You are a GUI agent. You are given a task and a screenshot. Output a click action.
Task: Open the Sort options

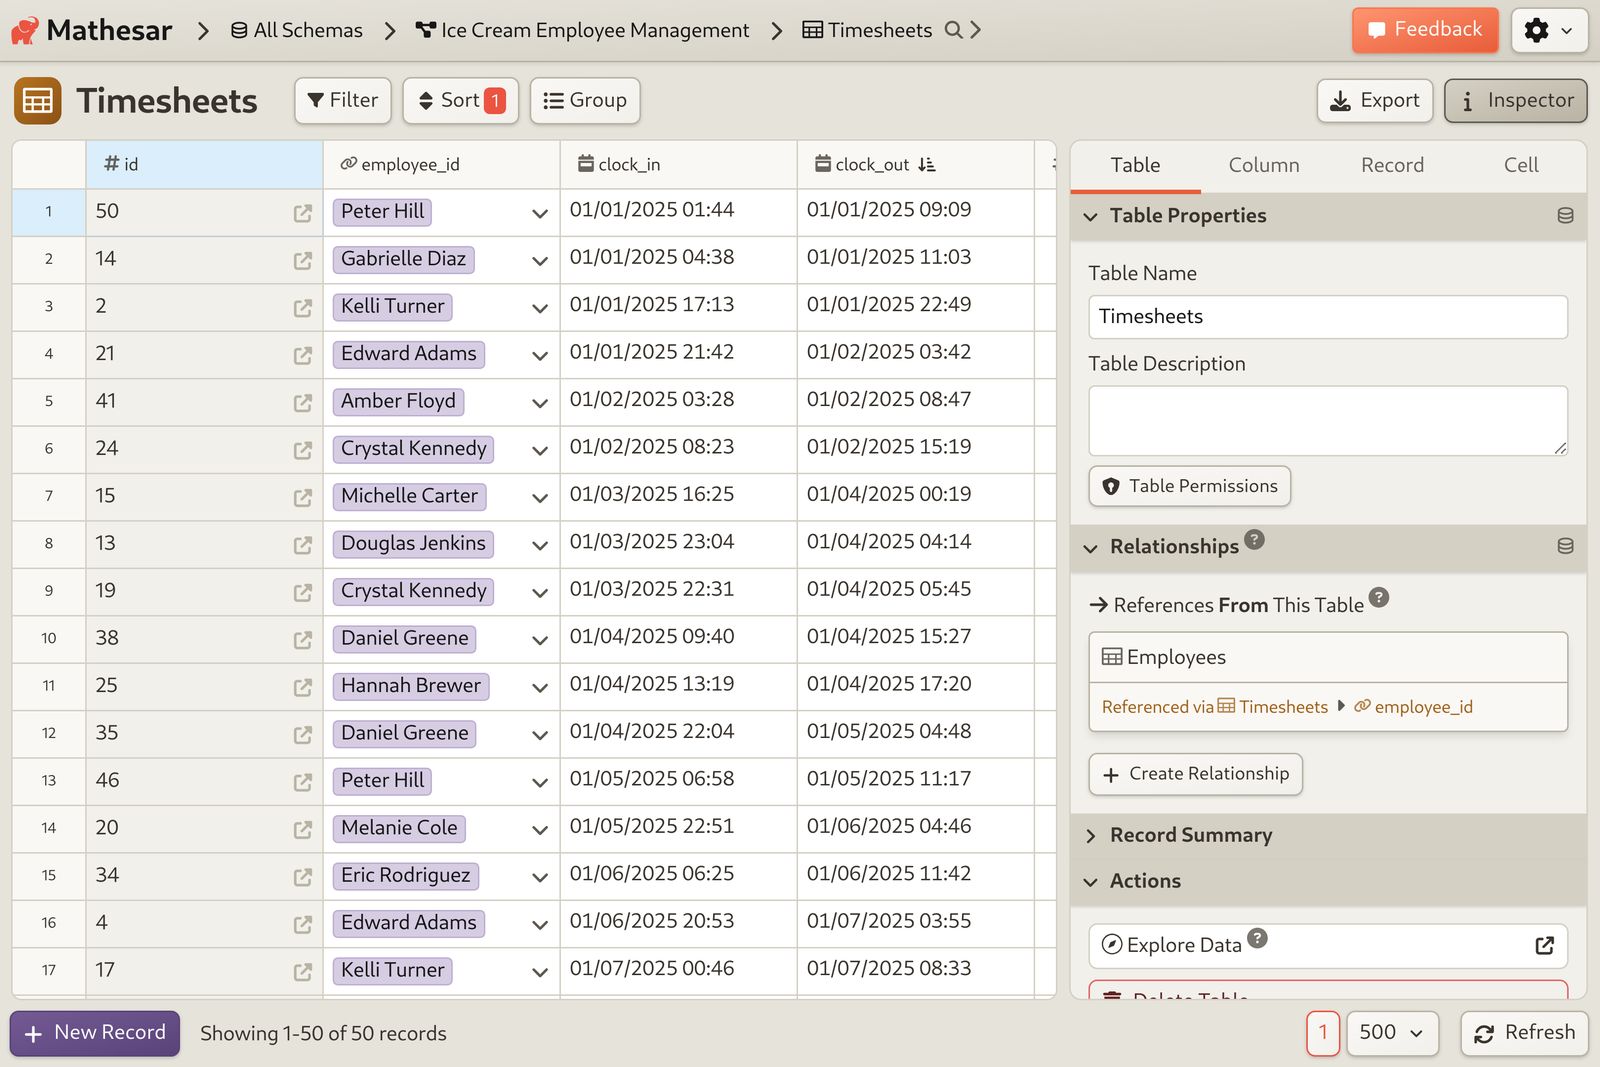tap(461, 101)
